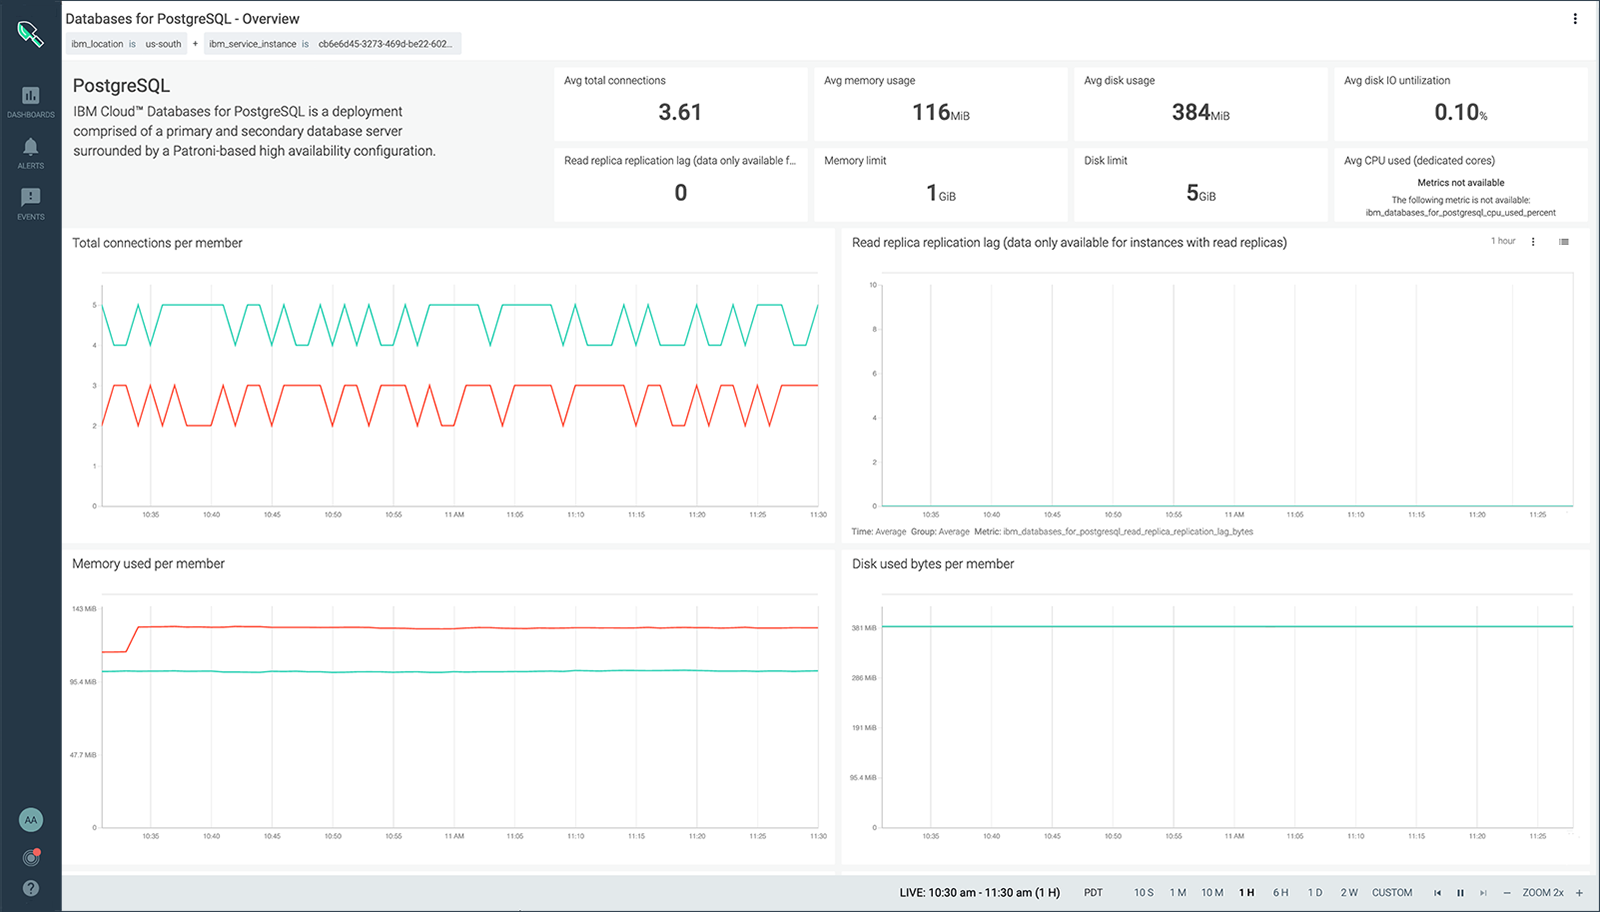Skip to next time window

tap(1483, 893)
